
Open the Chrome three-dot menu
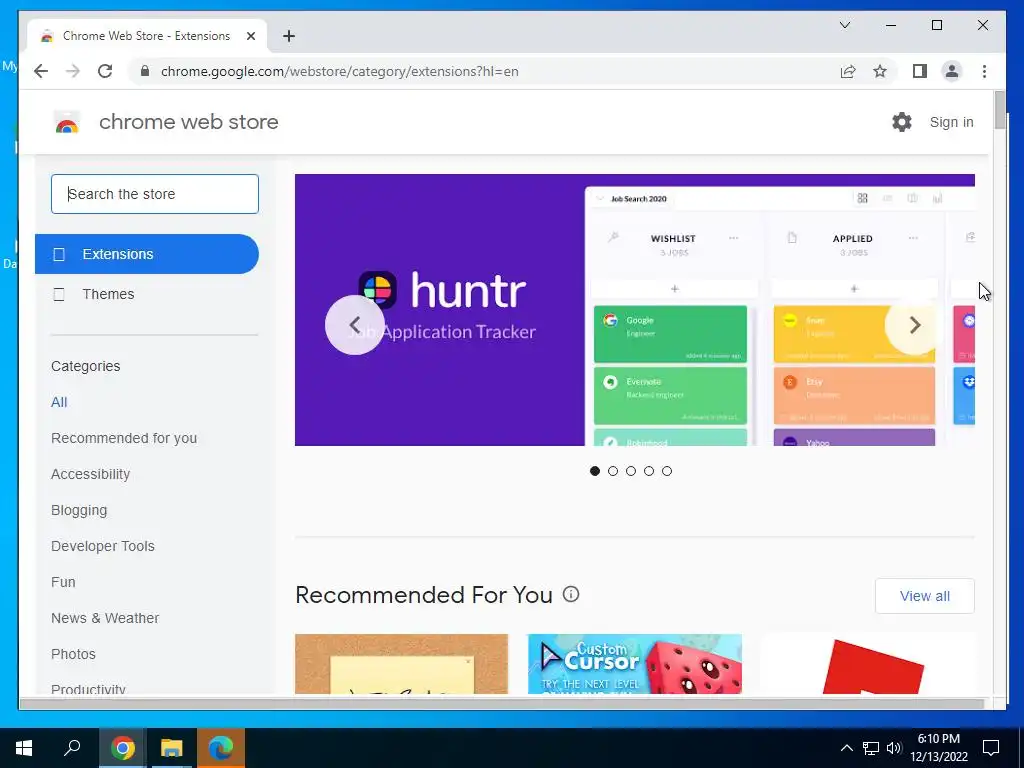(984, 71)
